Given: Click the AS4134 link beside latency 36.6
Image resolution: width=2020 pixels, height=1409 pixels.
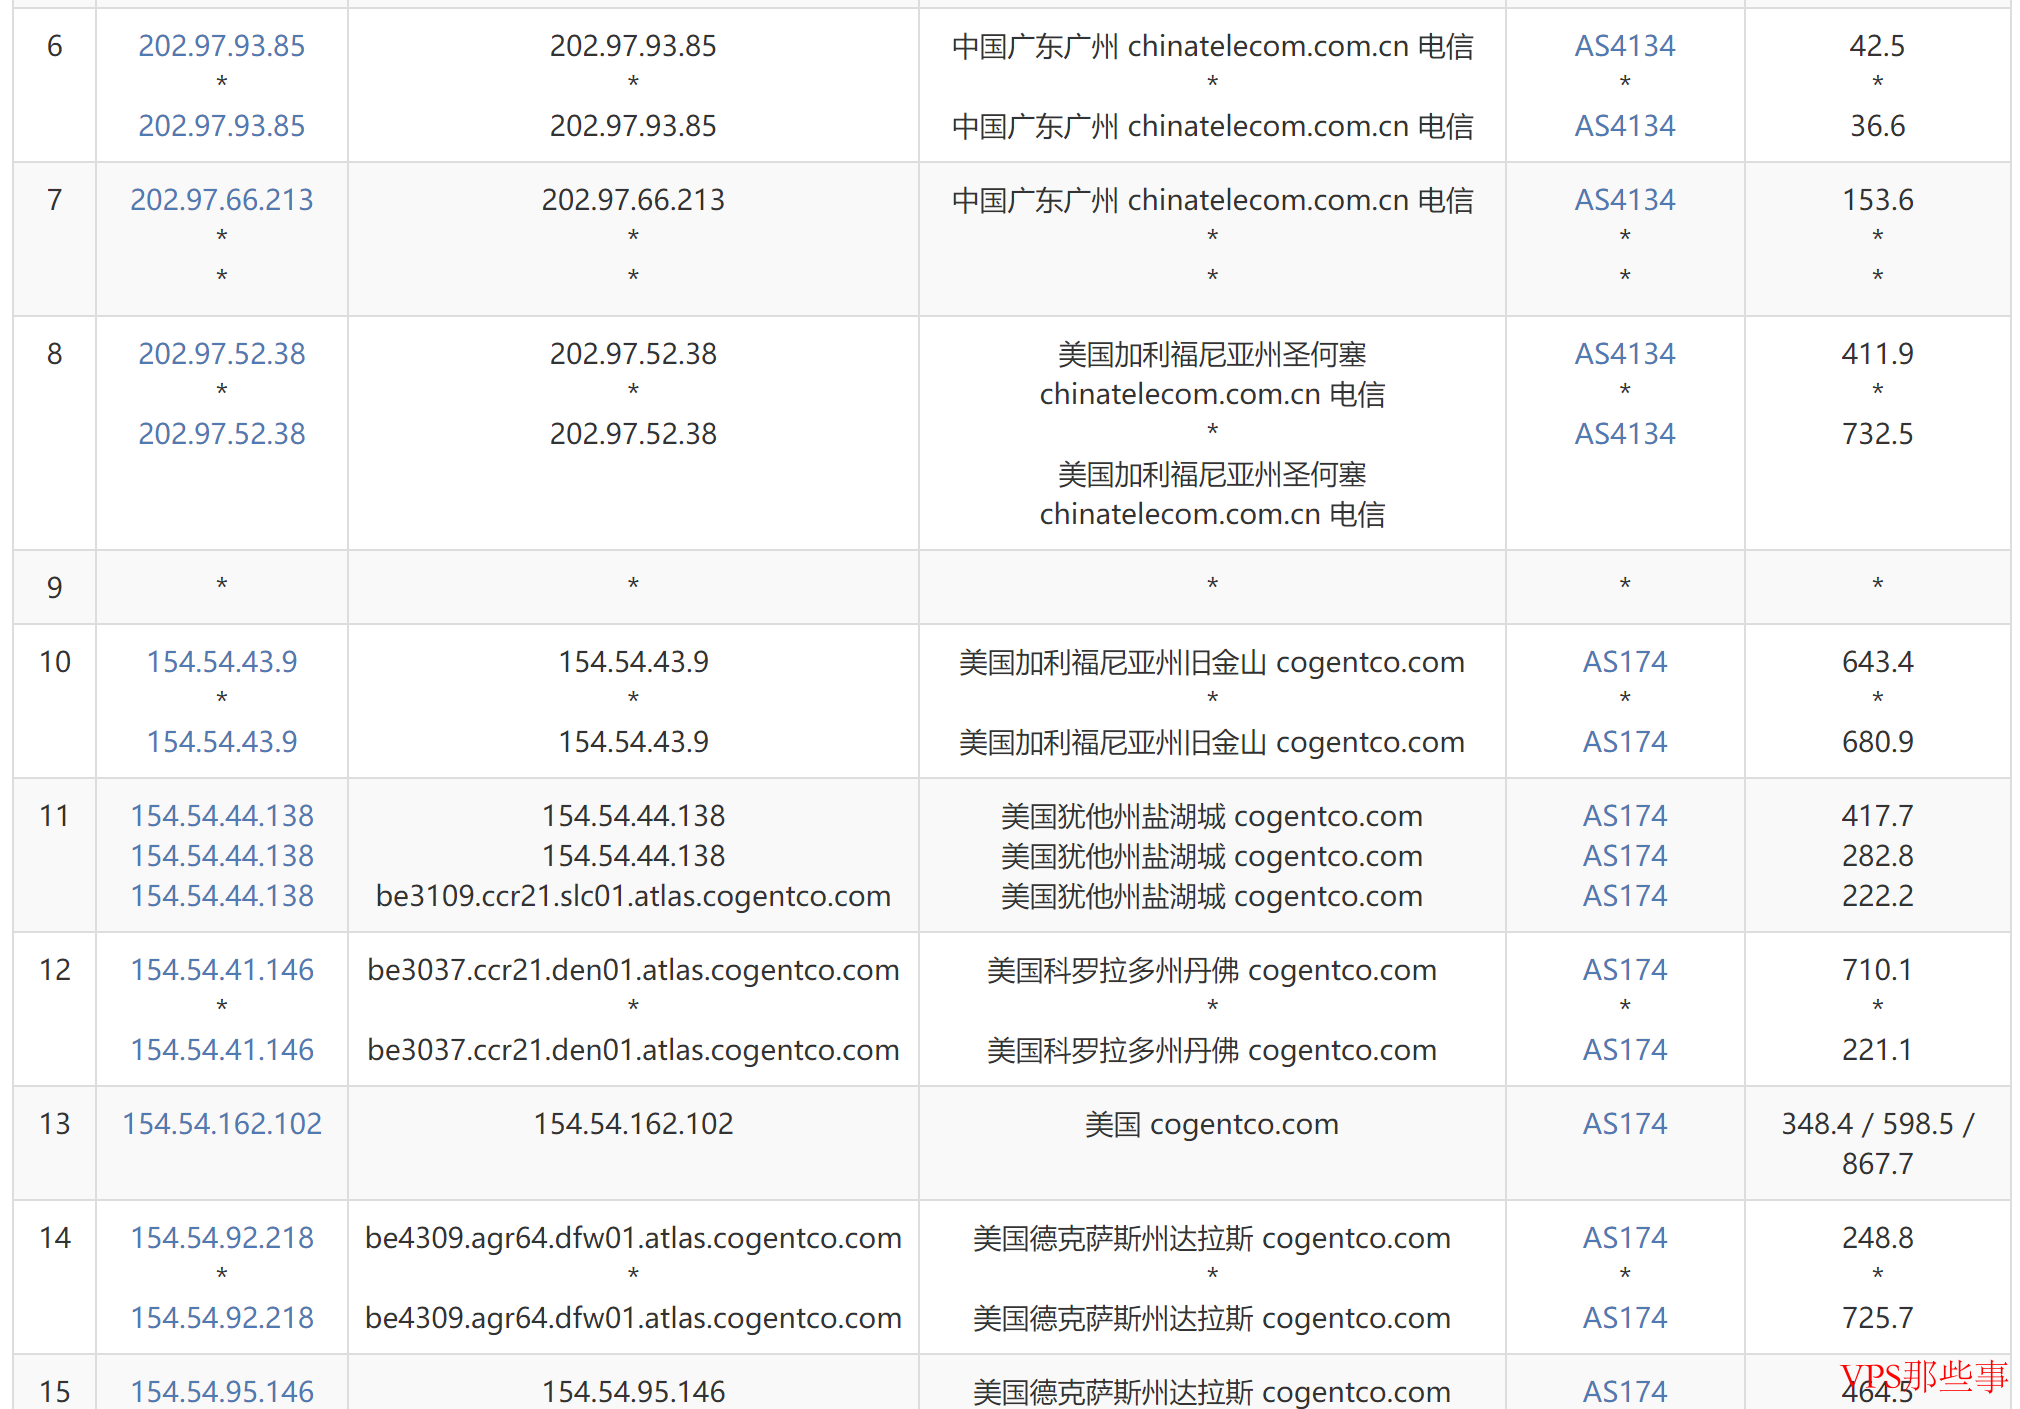Looking at the screenshot, I should tap(1625, 126).
